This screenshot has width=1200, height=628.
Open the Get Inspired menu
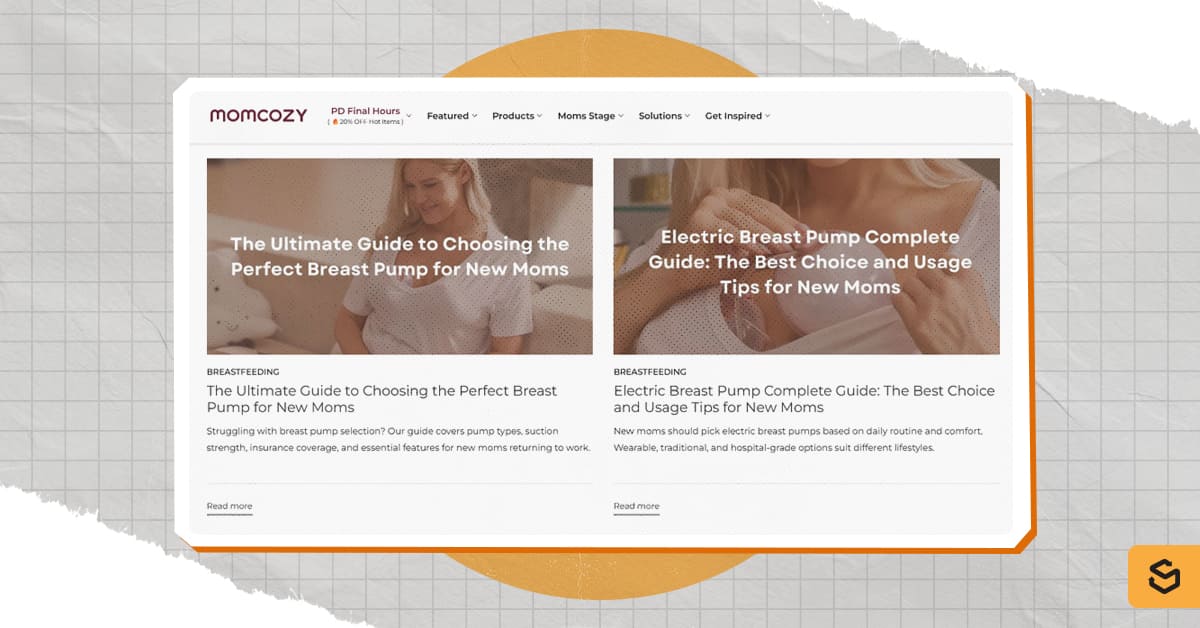pos(733,116)
